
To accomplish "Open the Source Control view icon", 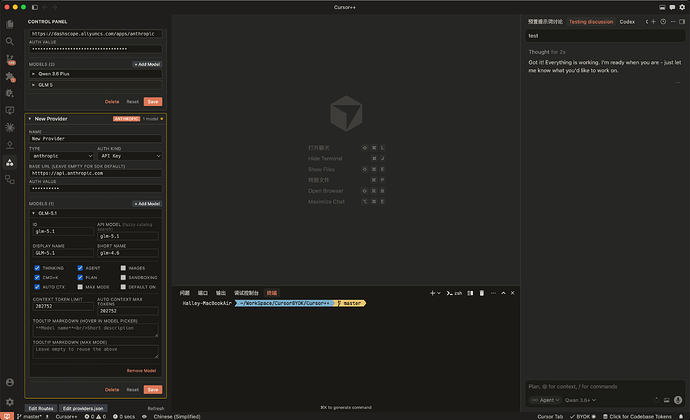I will (x=10, y=59).
